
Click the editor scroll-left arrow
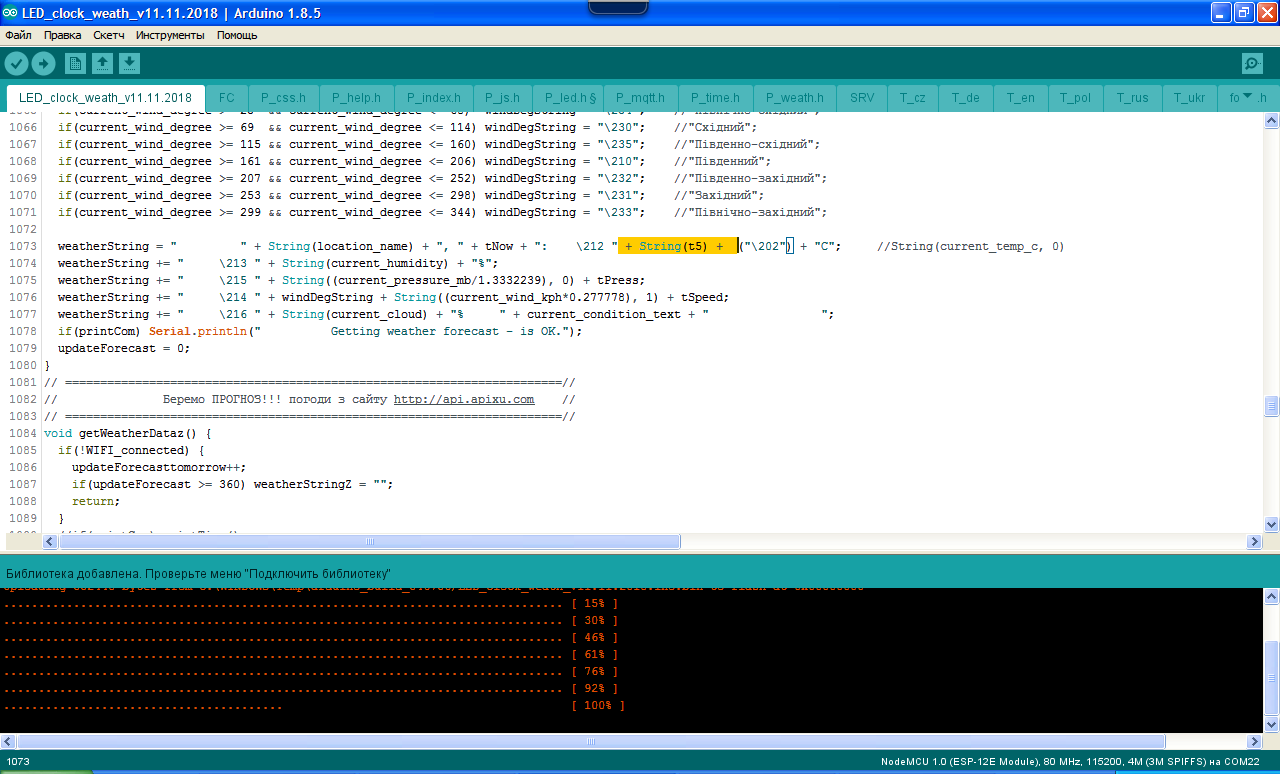tap(50, 541)
